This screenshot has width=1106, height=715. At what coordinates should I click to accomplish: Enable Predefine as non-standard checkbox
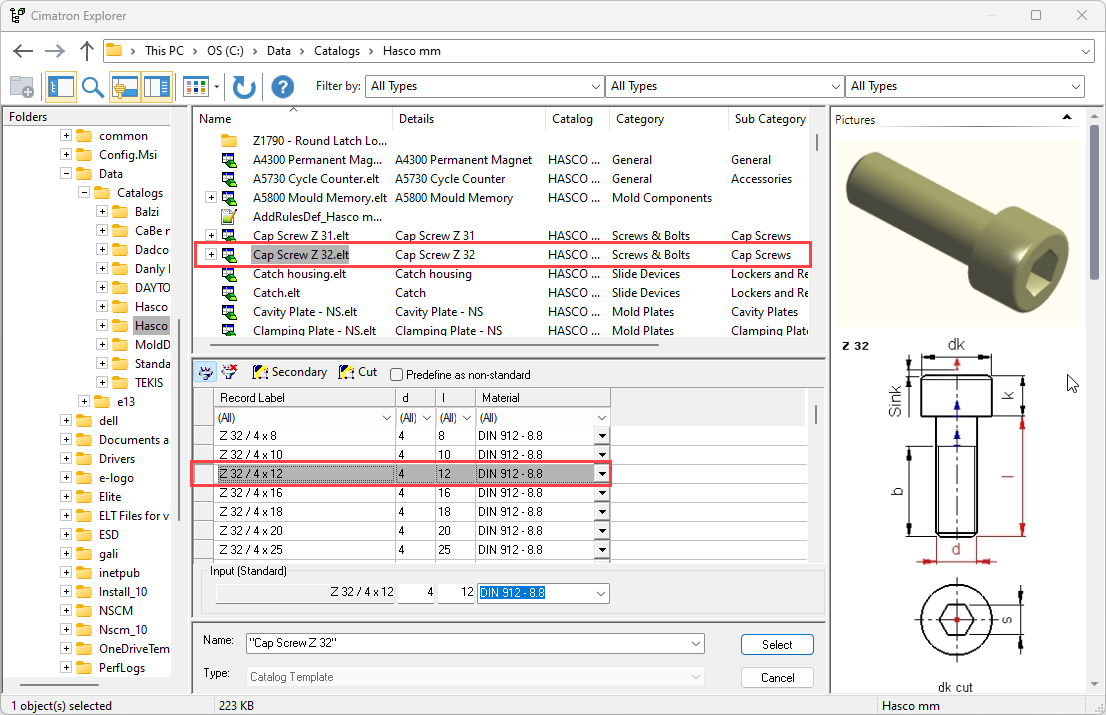pos(397,375)
